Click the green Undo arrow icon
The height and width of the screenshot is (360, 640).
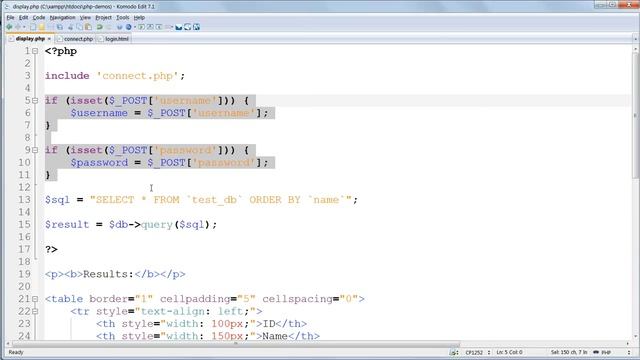pos(100,27)
